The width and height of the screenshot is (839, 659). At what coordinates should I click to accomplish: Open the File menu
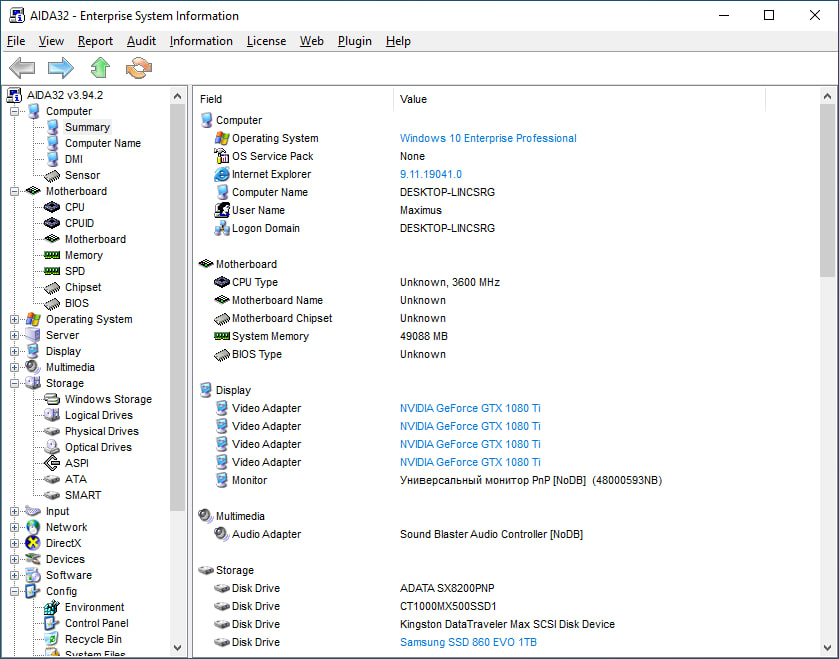[16, 41]
